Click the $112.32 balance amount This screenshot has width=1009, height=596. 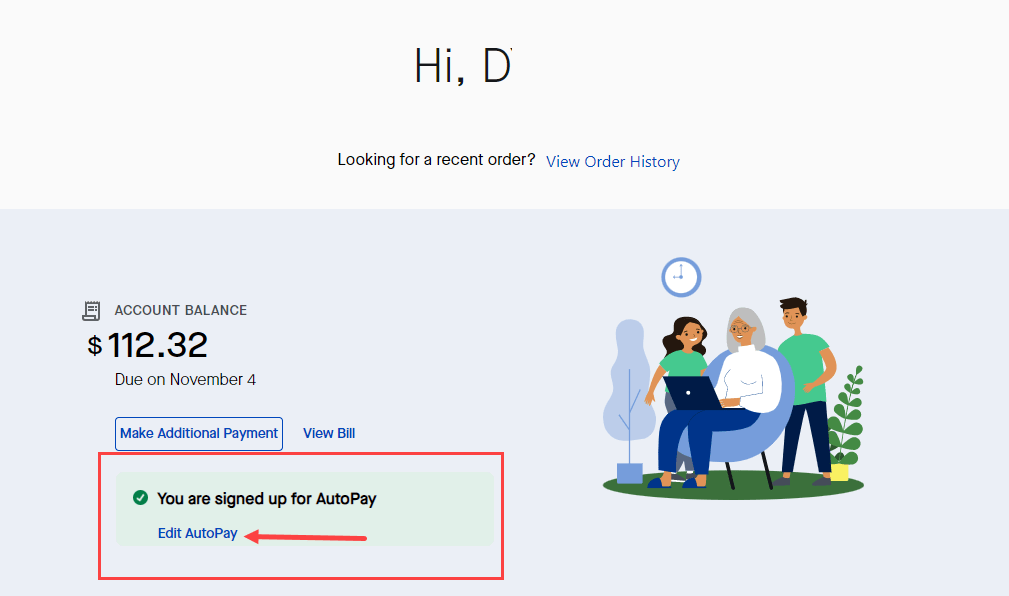147,345
